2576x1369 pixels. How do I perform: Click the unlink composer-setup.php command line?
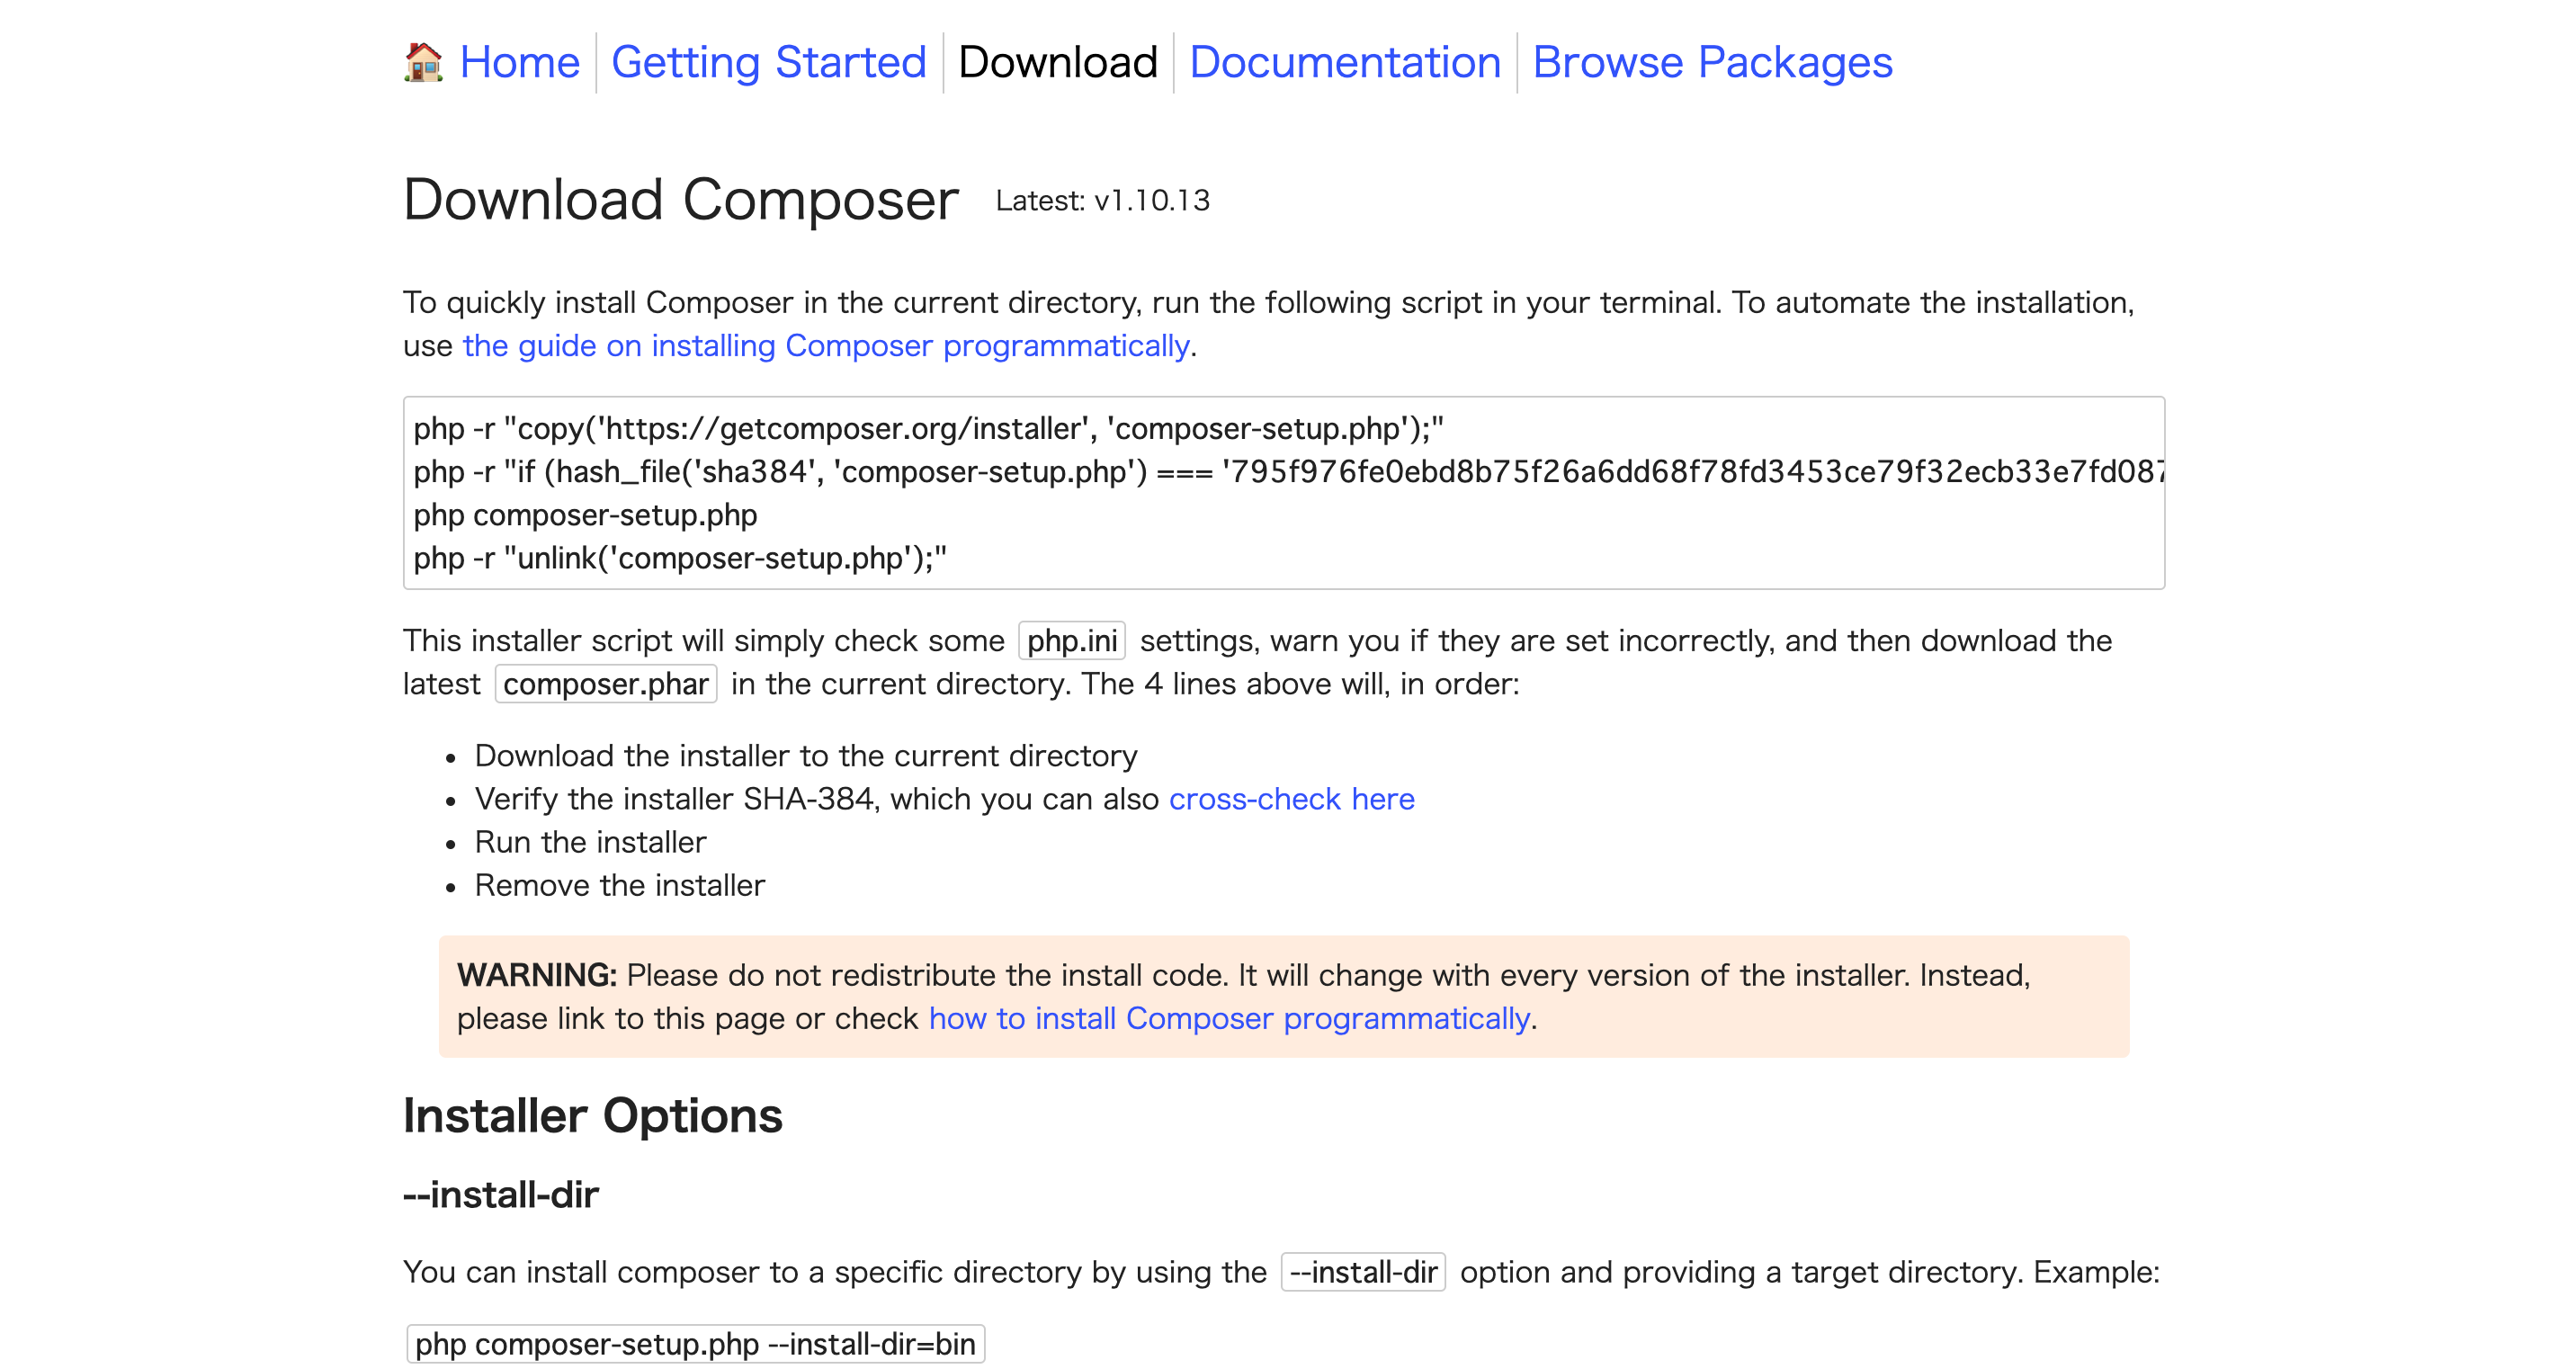pyautogui.click(x=680, y=558)
